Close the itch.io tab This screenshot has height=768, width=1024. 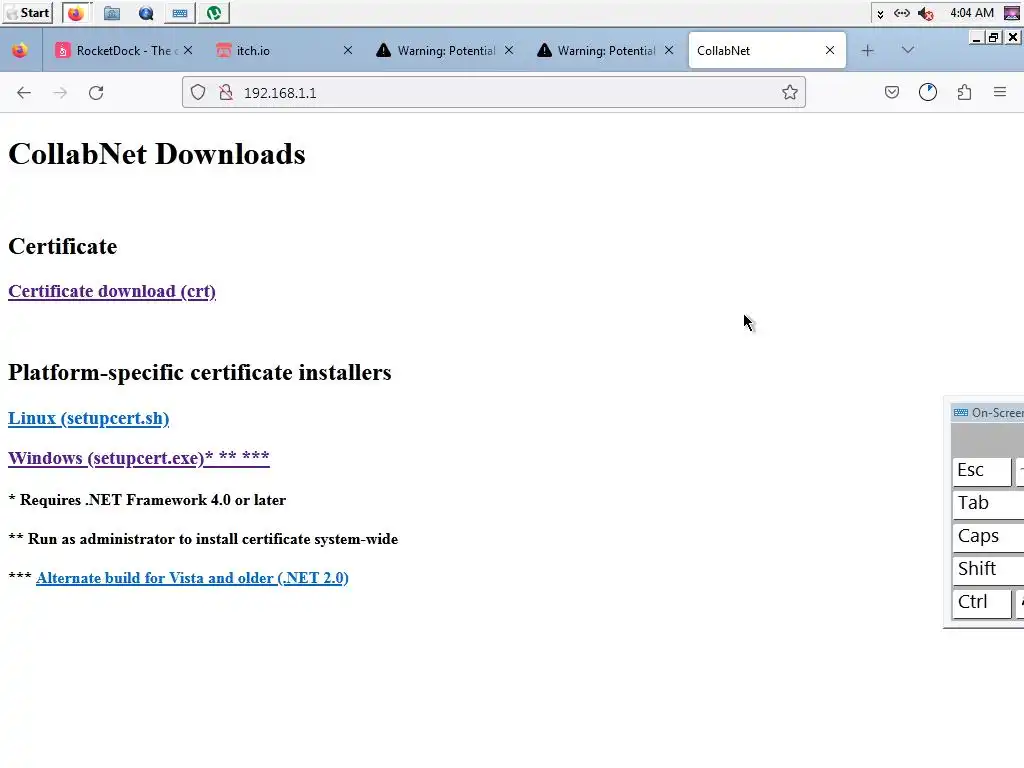348,50
